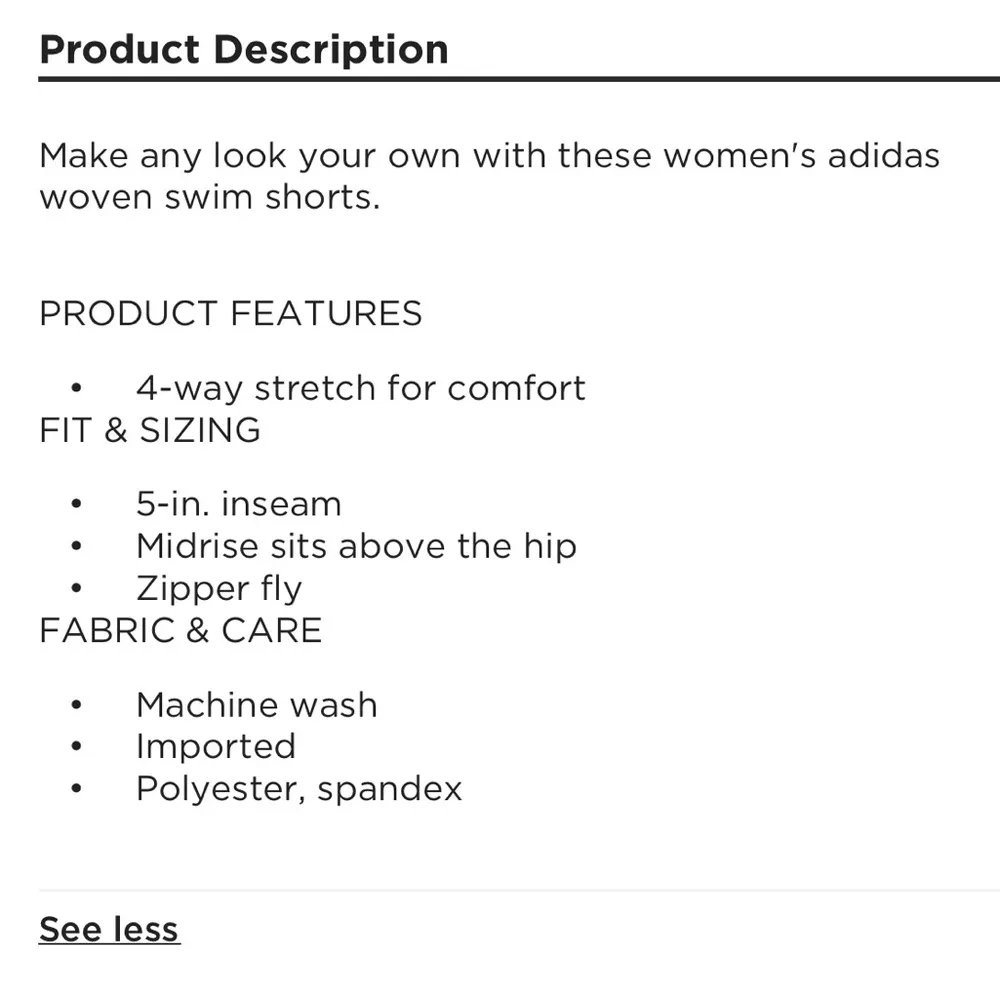Select the PRODUCT FEATURES section header
Image resolution: width=1000 pixels, height=1000 pixels.
point(230,313)
